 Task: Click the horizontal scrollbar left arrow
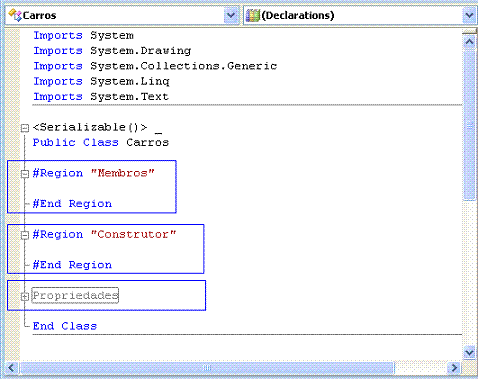(x=11, y=368)
